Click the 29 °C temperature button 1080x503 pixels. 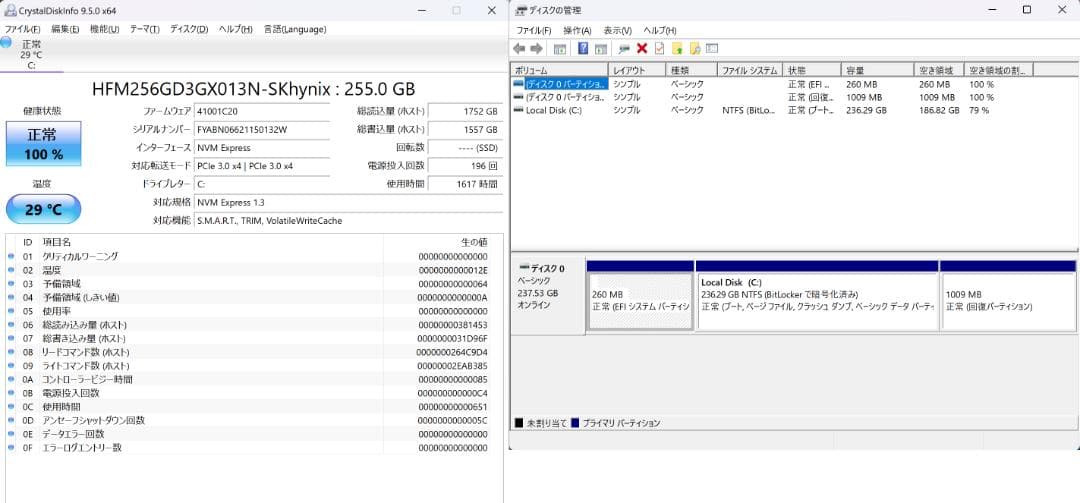pyautogui.click(x=43, y=209)
